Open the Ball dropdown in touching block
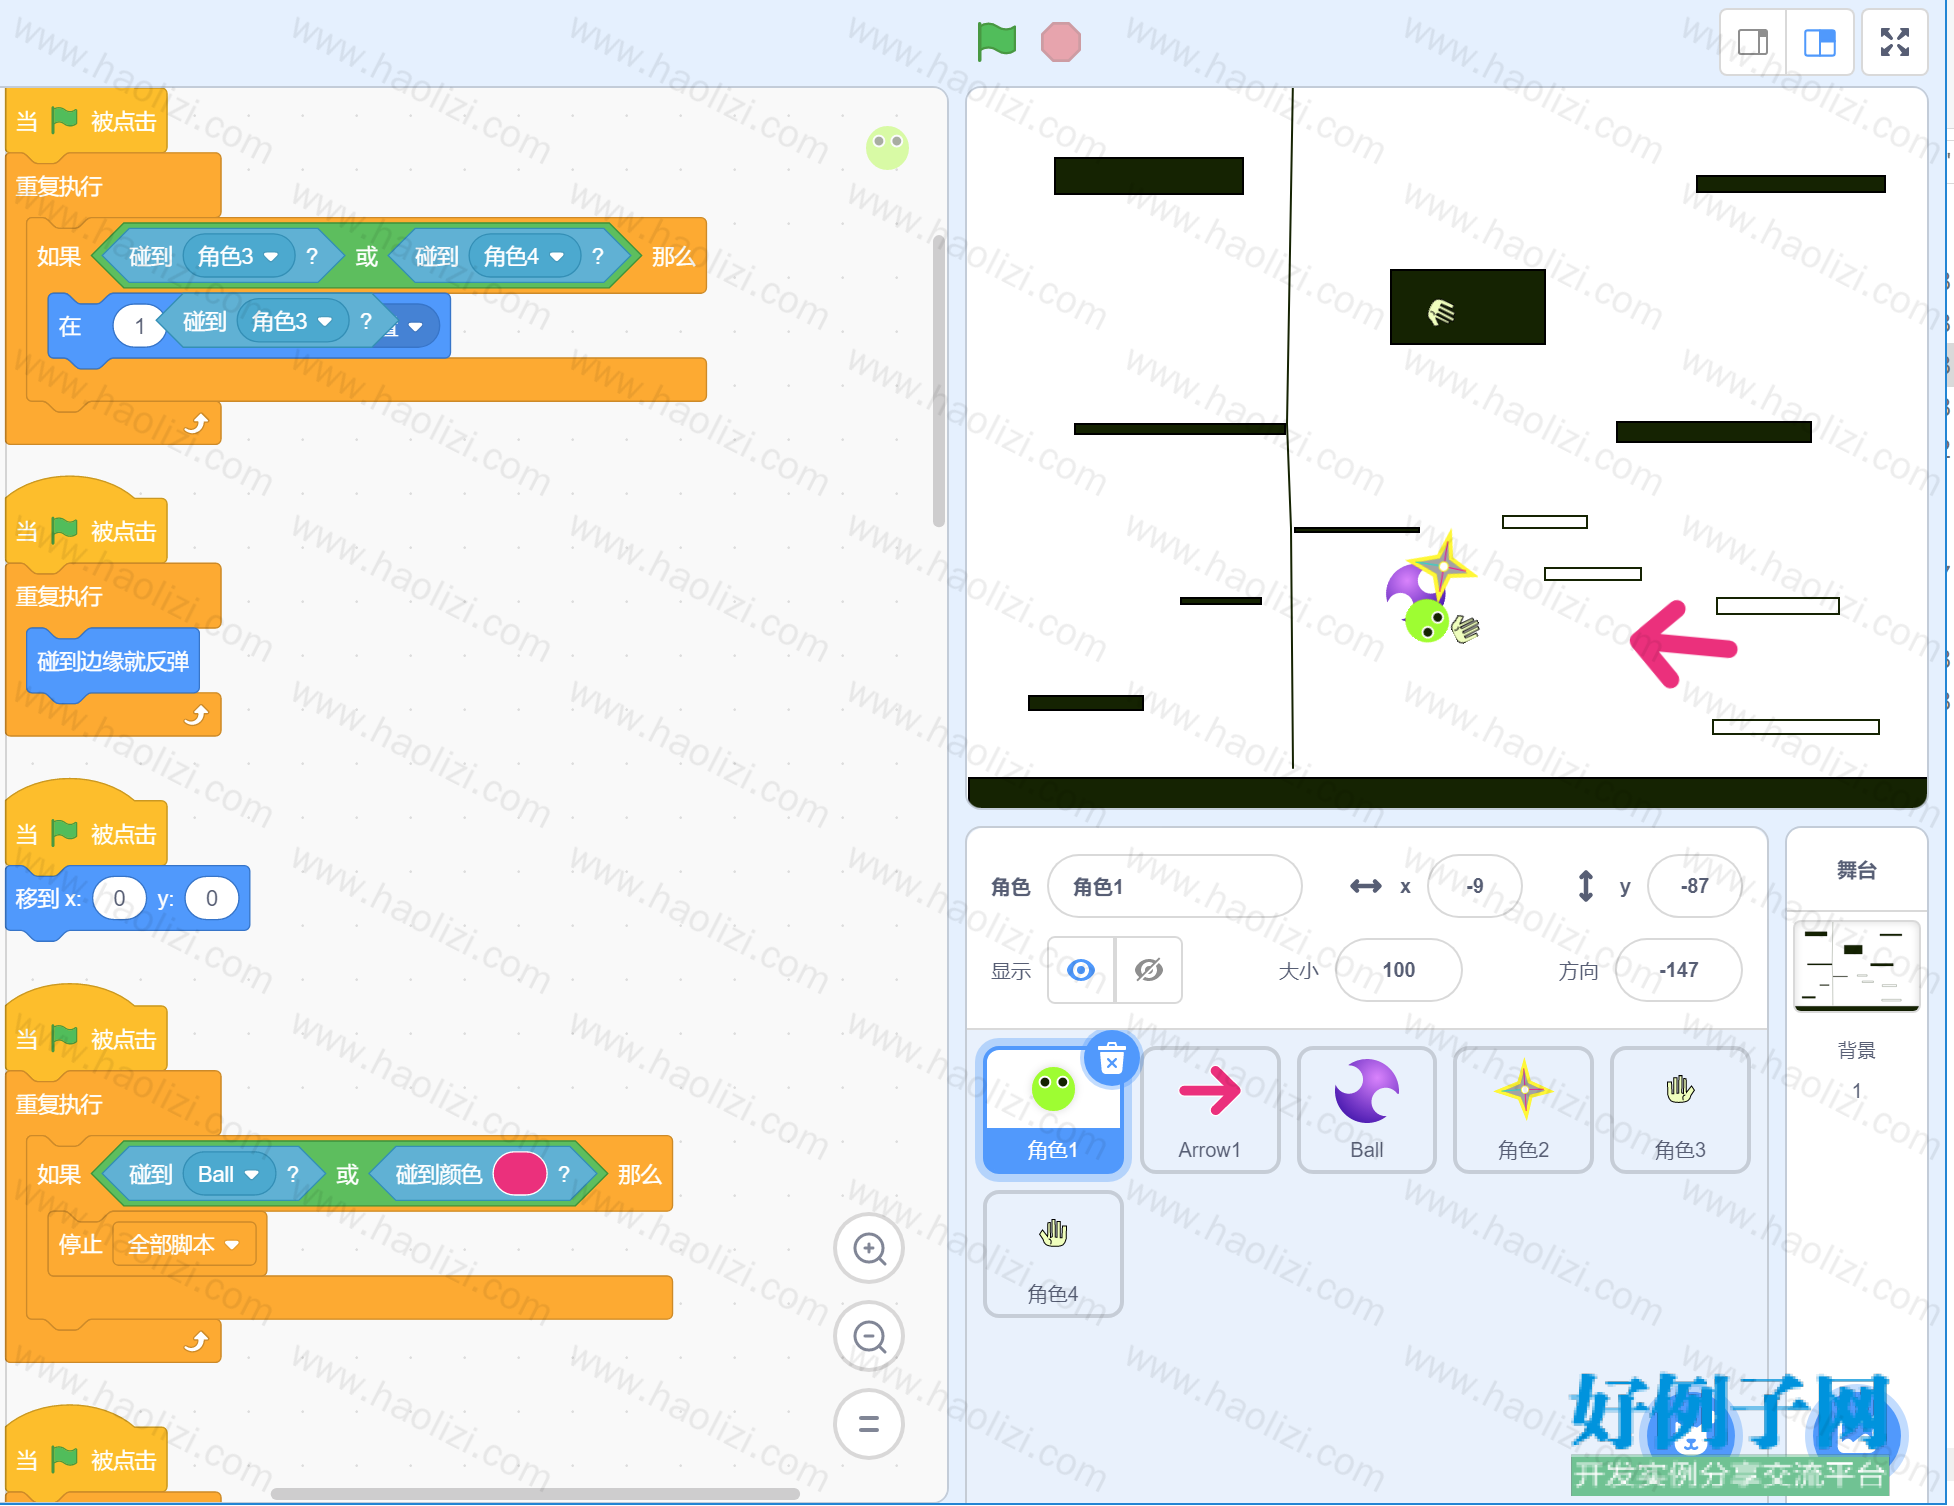Image resolution: width=1954 pixels, height=1506 pixels. (x=228, y=1174)
